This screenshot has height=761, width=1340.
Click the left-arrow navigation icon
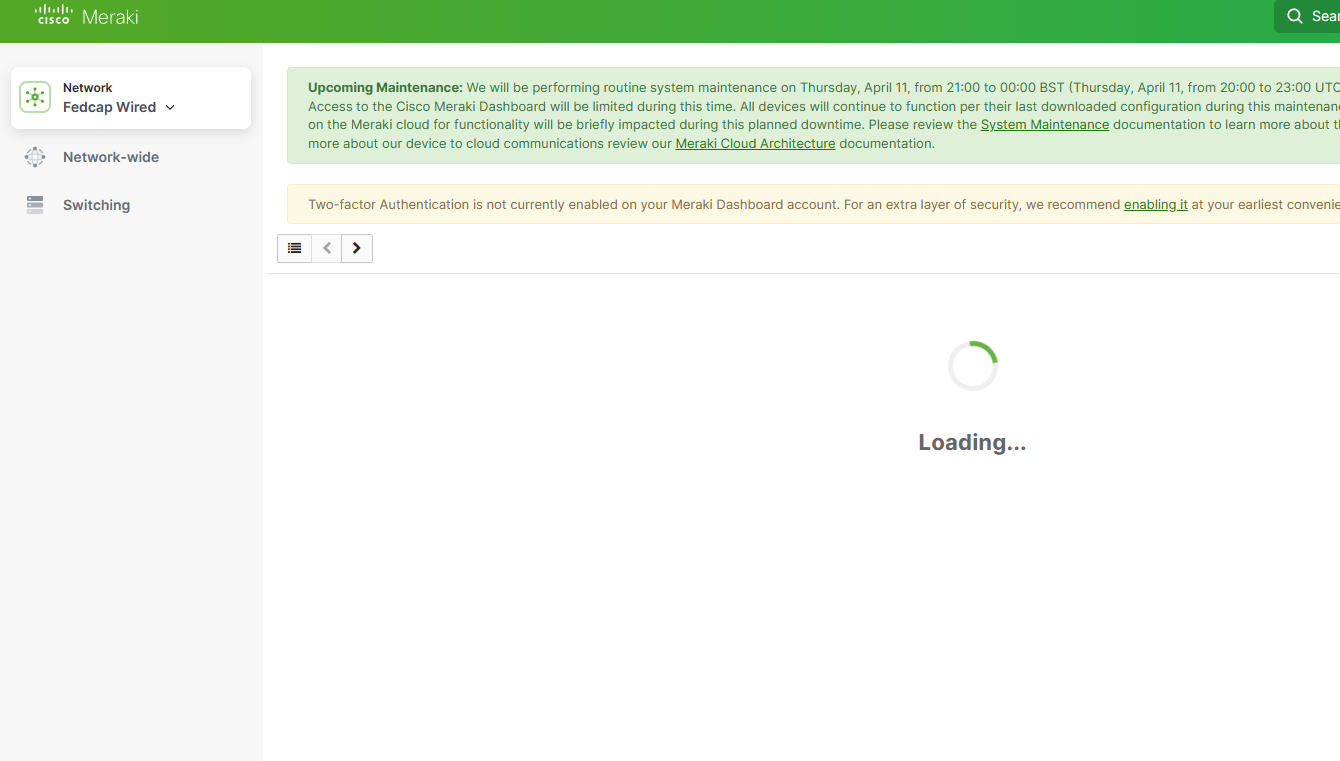[326, 247]
